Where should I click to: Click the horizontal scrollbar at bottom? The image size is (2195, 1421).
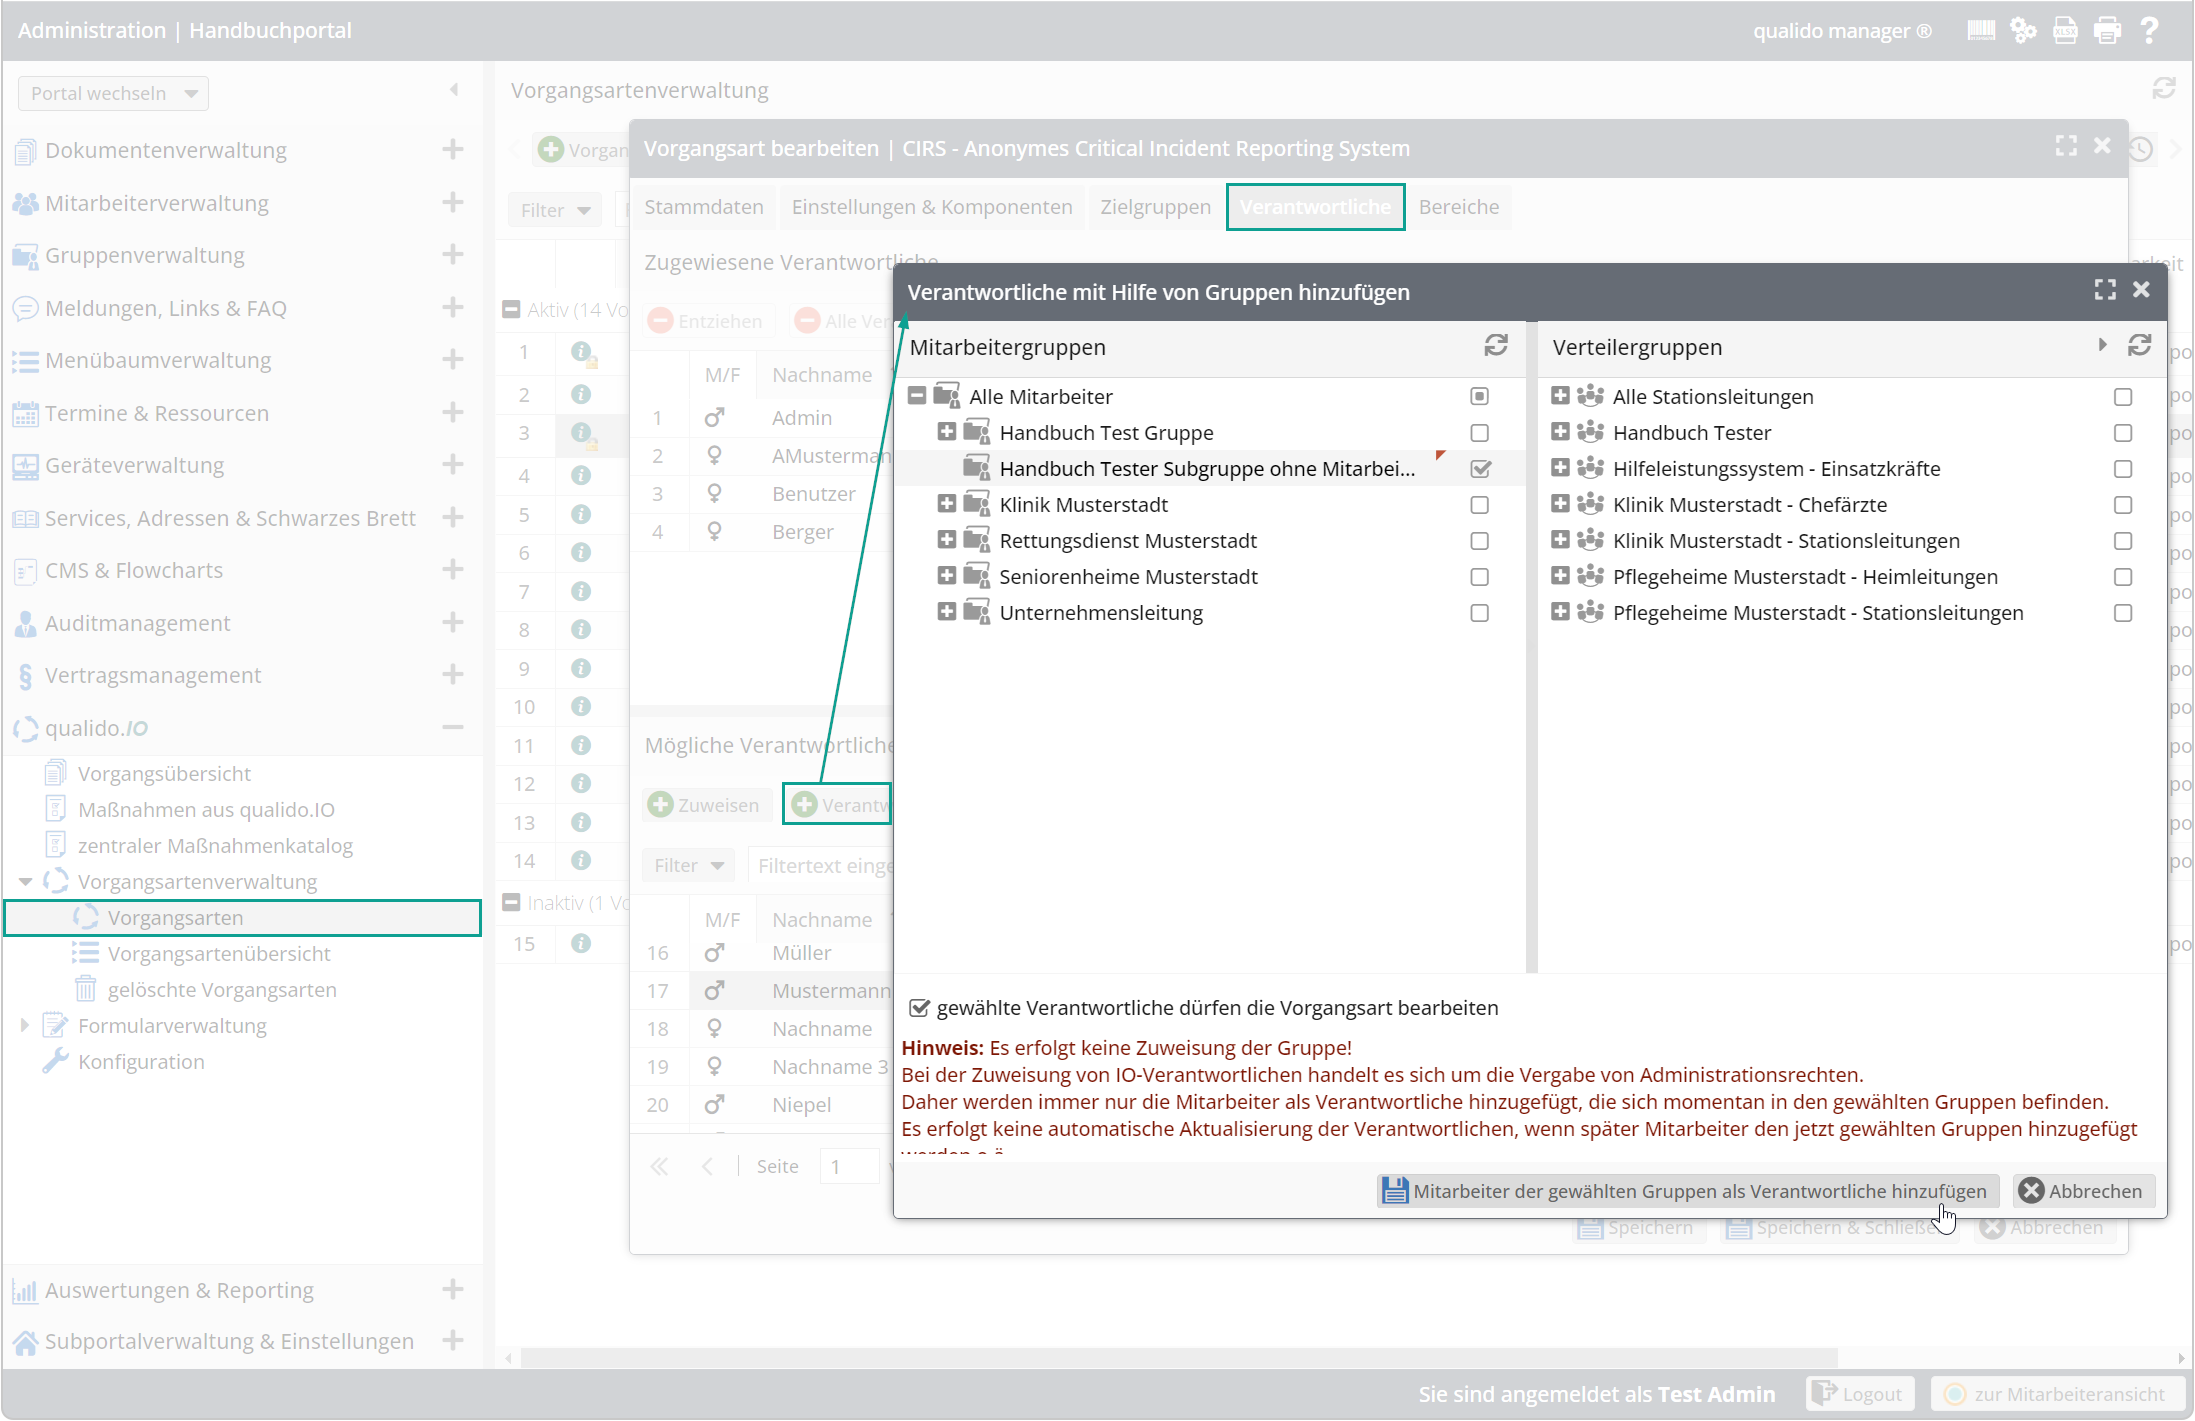(1180, 1358)
